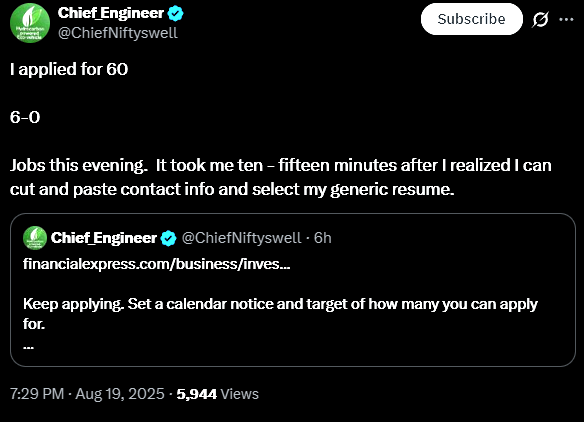Click Chief_Engineer's green profile avatar
Viewport: 584px width, 422px height.
point(30,23)
